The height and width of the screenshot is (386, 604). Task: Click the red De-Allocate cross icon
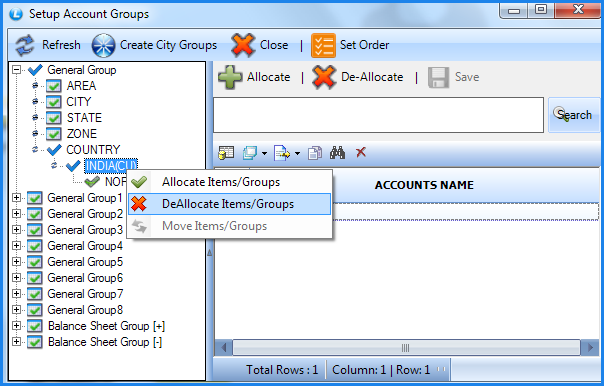click(x=324, y=77)
